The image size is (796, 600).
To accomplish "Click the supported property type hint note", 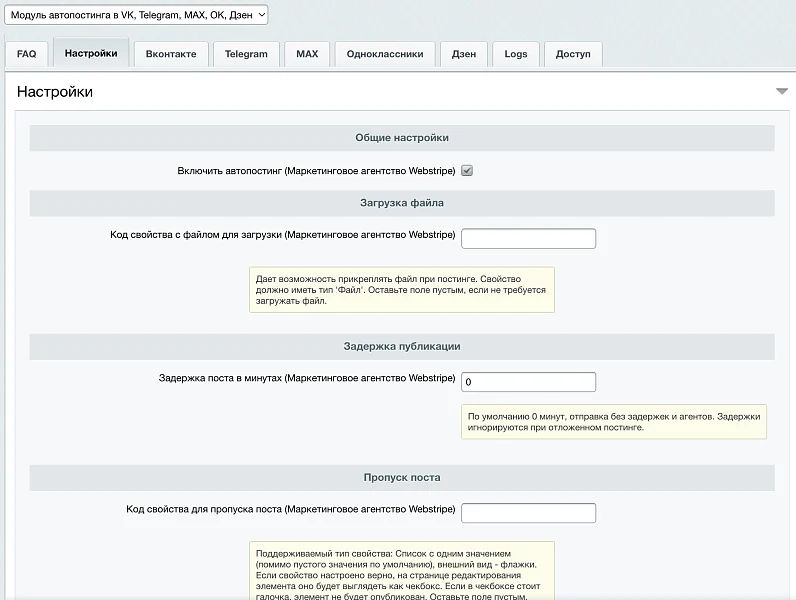I will [402, 571].
